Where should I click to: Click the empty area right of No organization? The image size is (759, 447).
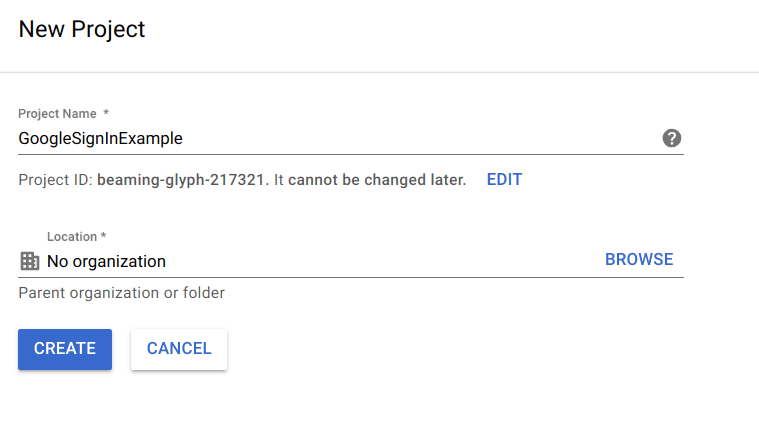(x=380, y=261)
